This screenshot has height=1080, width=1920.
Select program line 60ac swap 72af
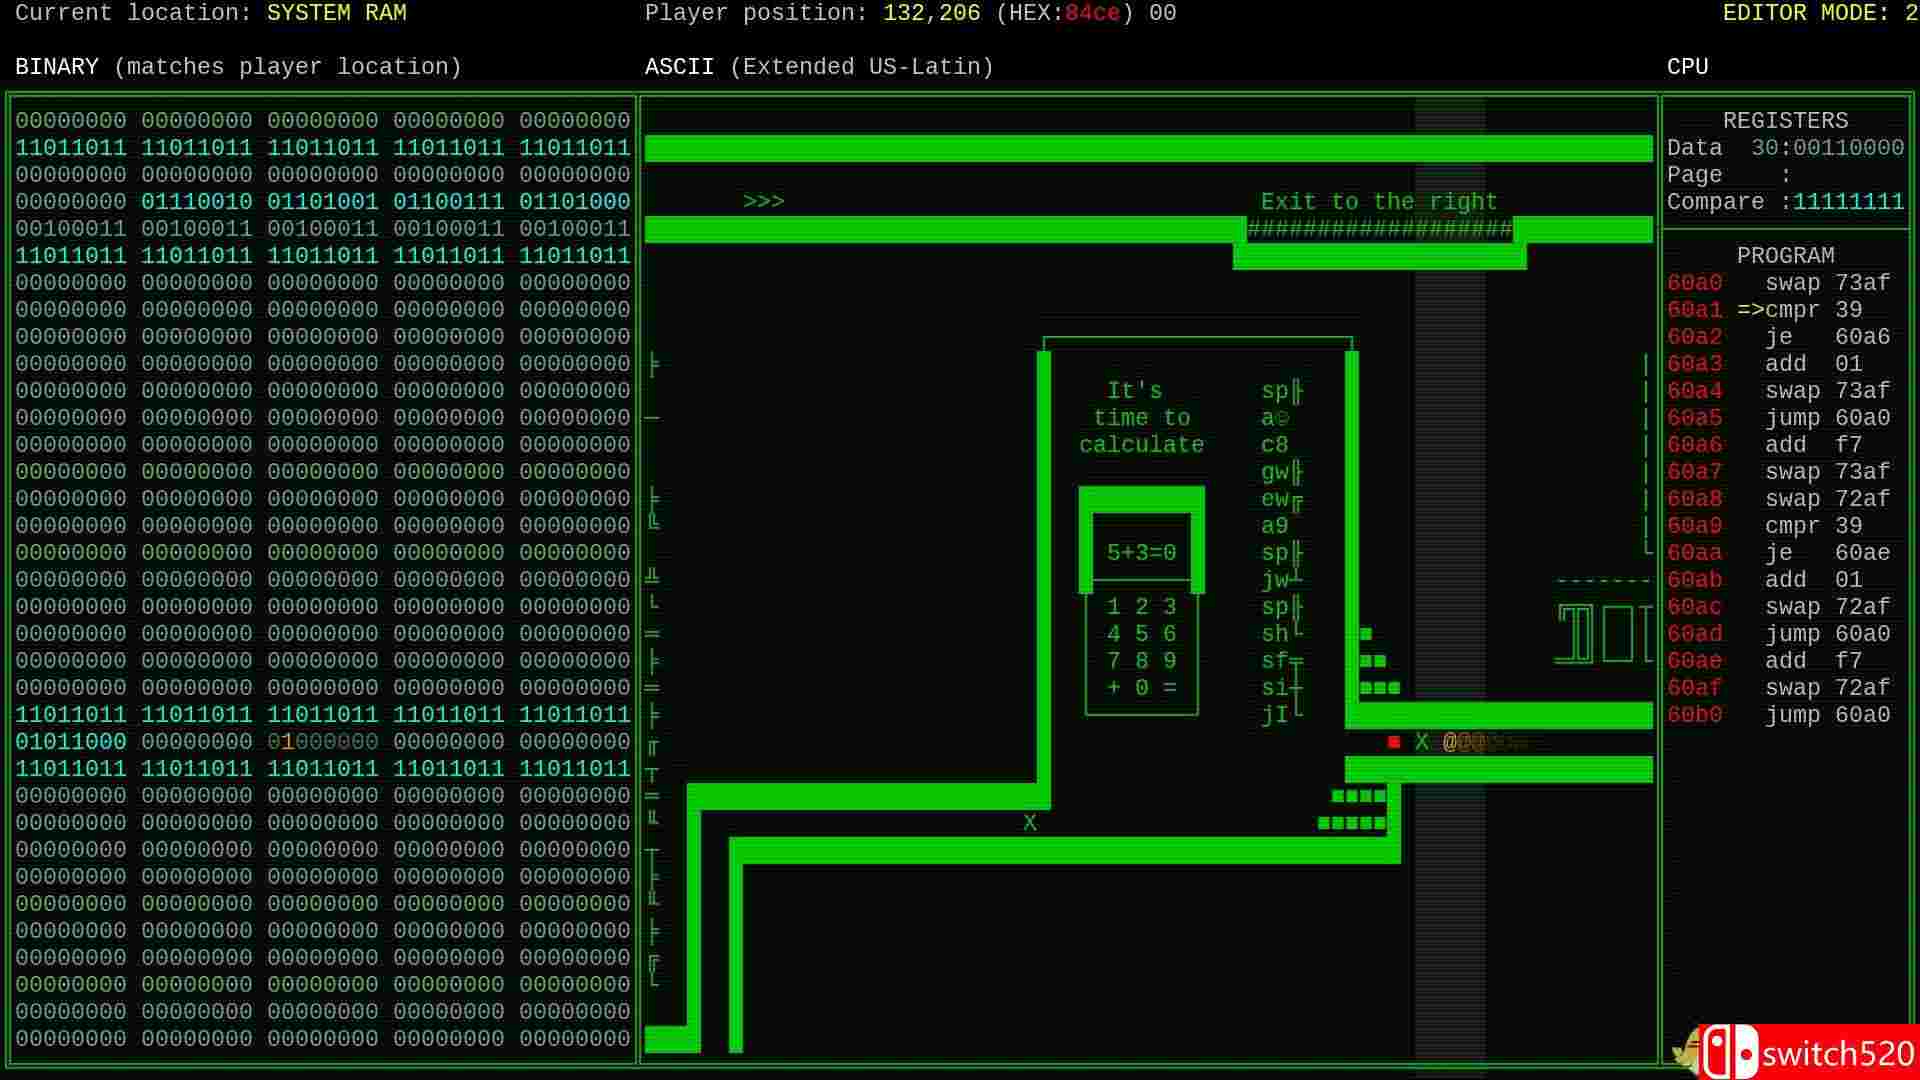[1779, 607]
